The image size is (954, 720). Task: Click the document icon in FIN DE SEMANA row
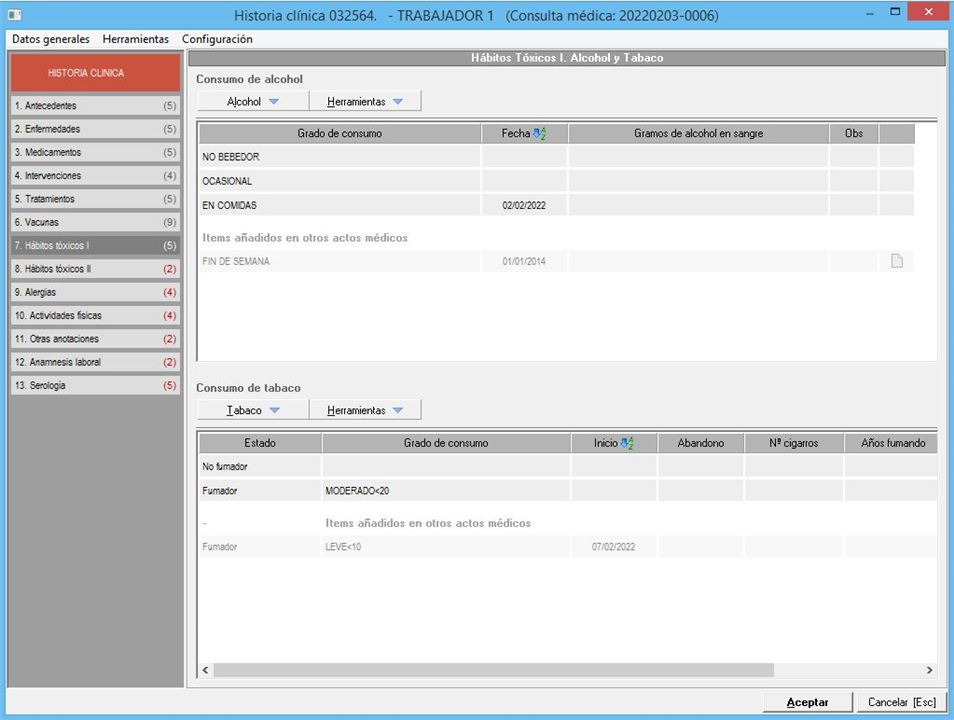coord(897,262)
